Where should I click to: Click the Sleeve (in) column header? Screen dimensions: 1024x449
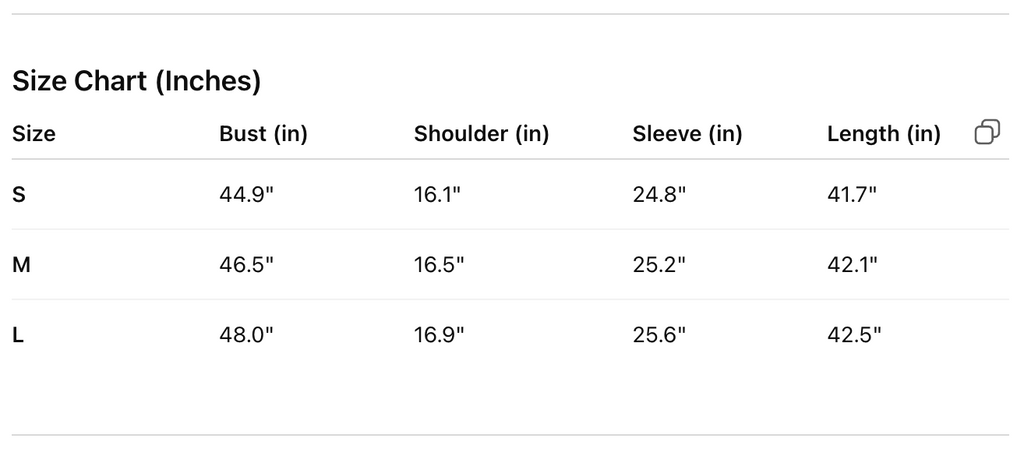pos(687,134)
